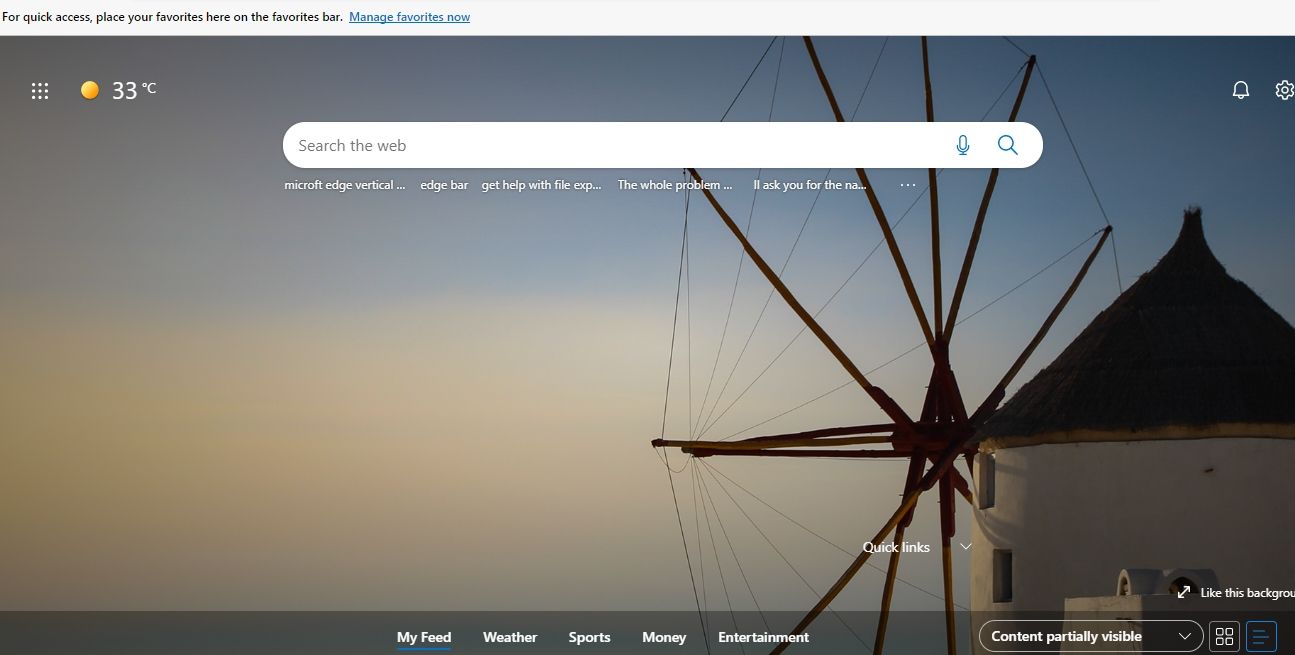Open the app launcher grid icon
1295x655 pixels.
[x=40, y=91]
